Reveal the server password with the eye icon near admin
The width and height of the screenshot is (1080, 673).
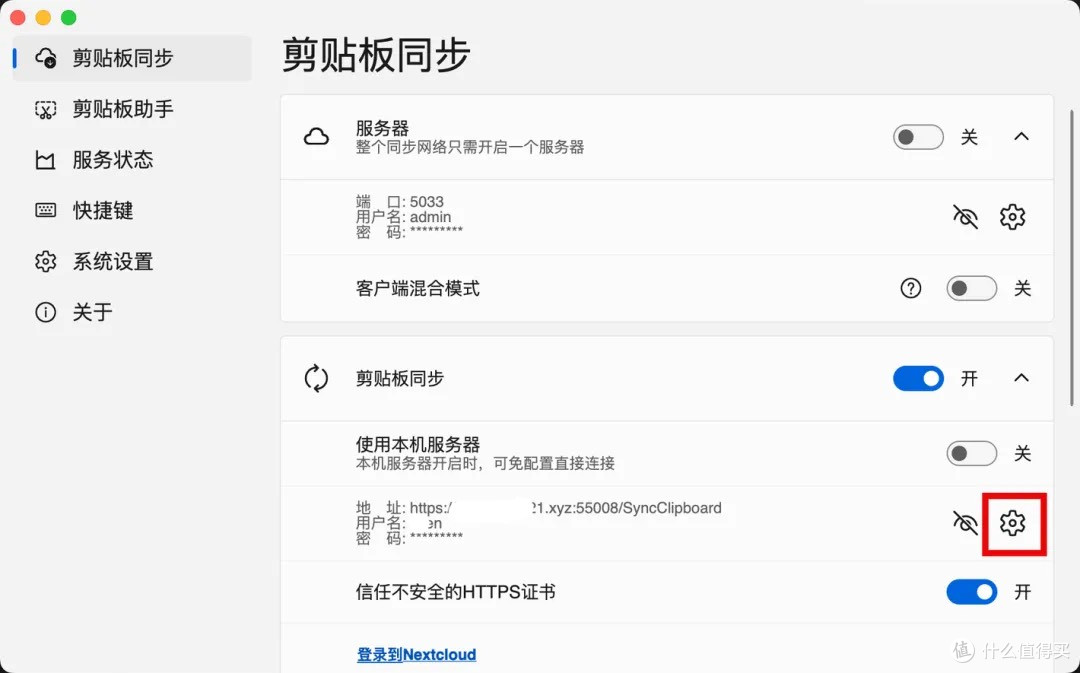pos(965,217)
